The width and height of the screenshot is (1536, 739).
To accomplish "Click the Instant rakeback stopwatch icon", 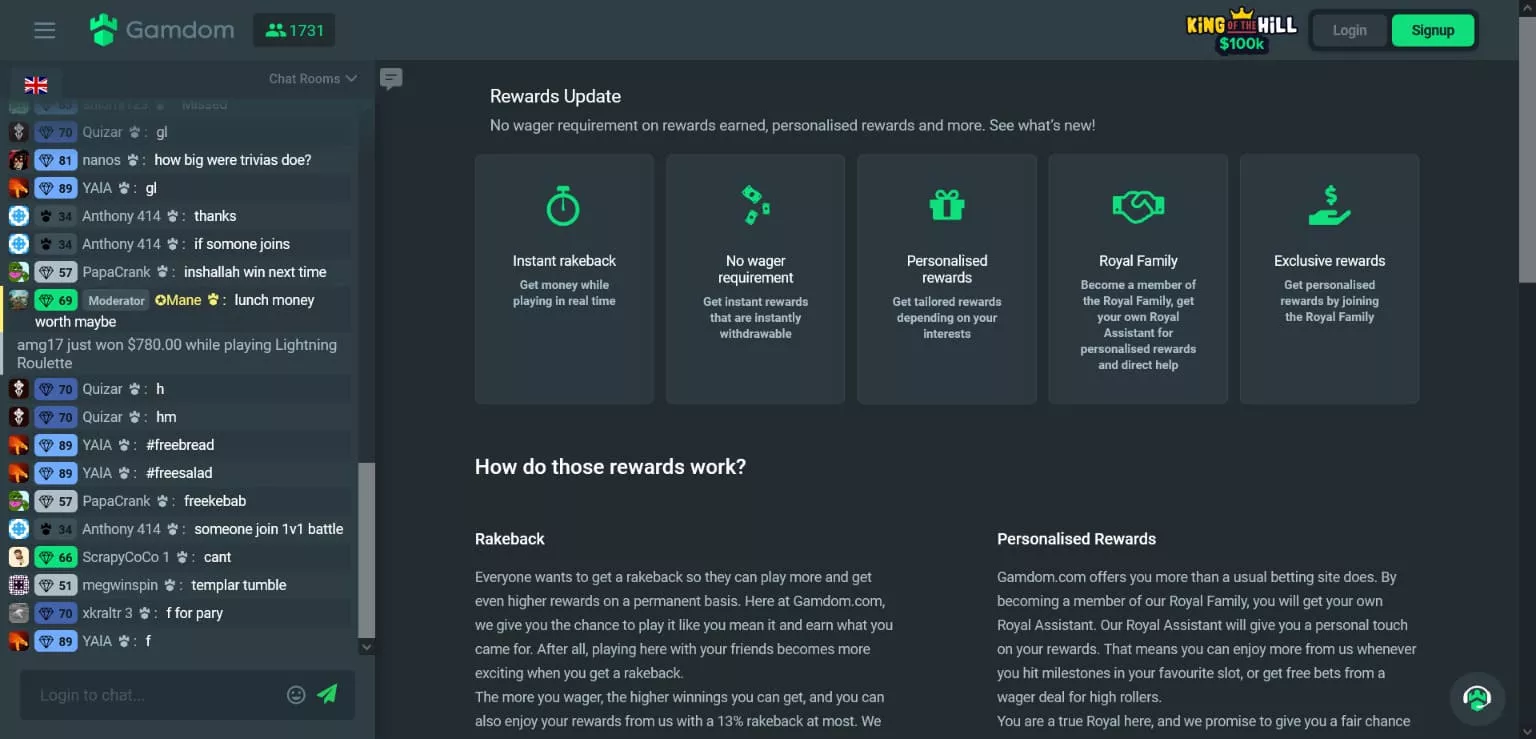I will tap(563, 206).
